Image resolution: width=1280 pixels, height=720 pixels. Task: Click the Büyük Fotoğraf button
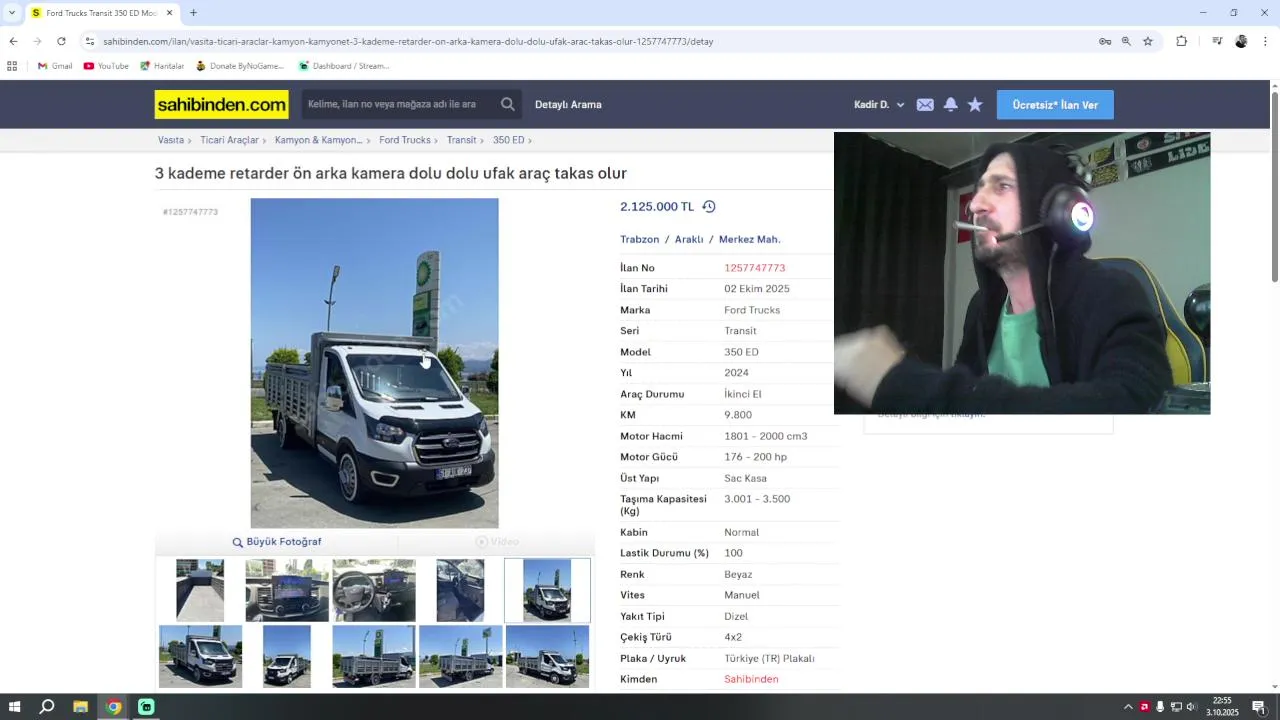[x=277, y=542]
